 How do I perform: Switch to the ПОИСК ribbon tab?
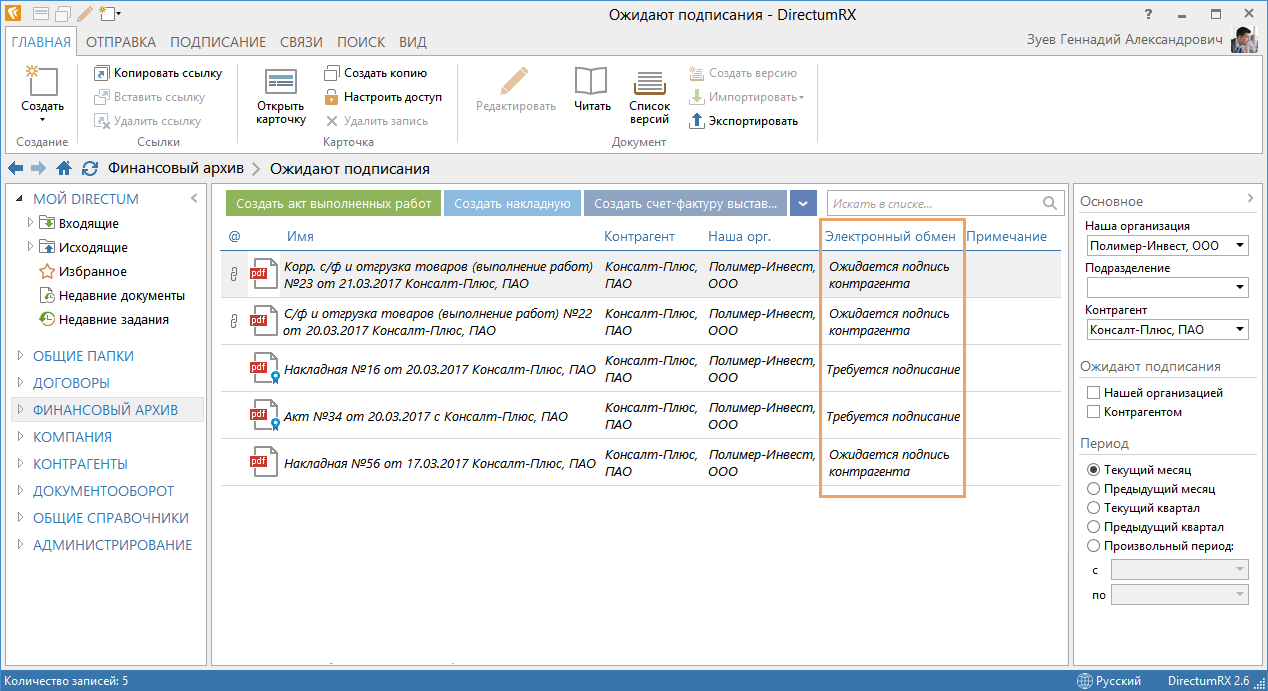tap(361, 42)
